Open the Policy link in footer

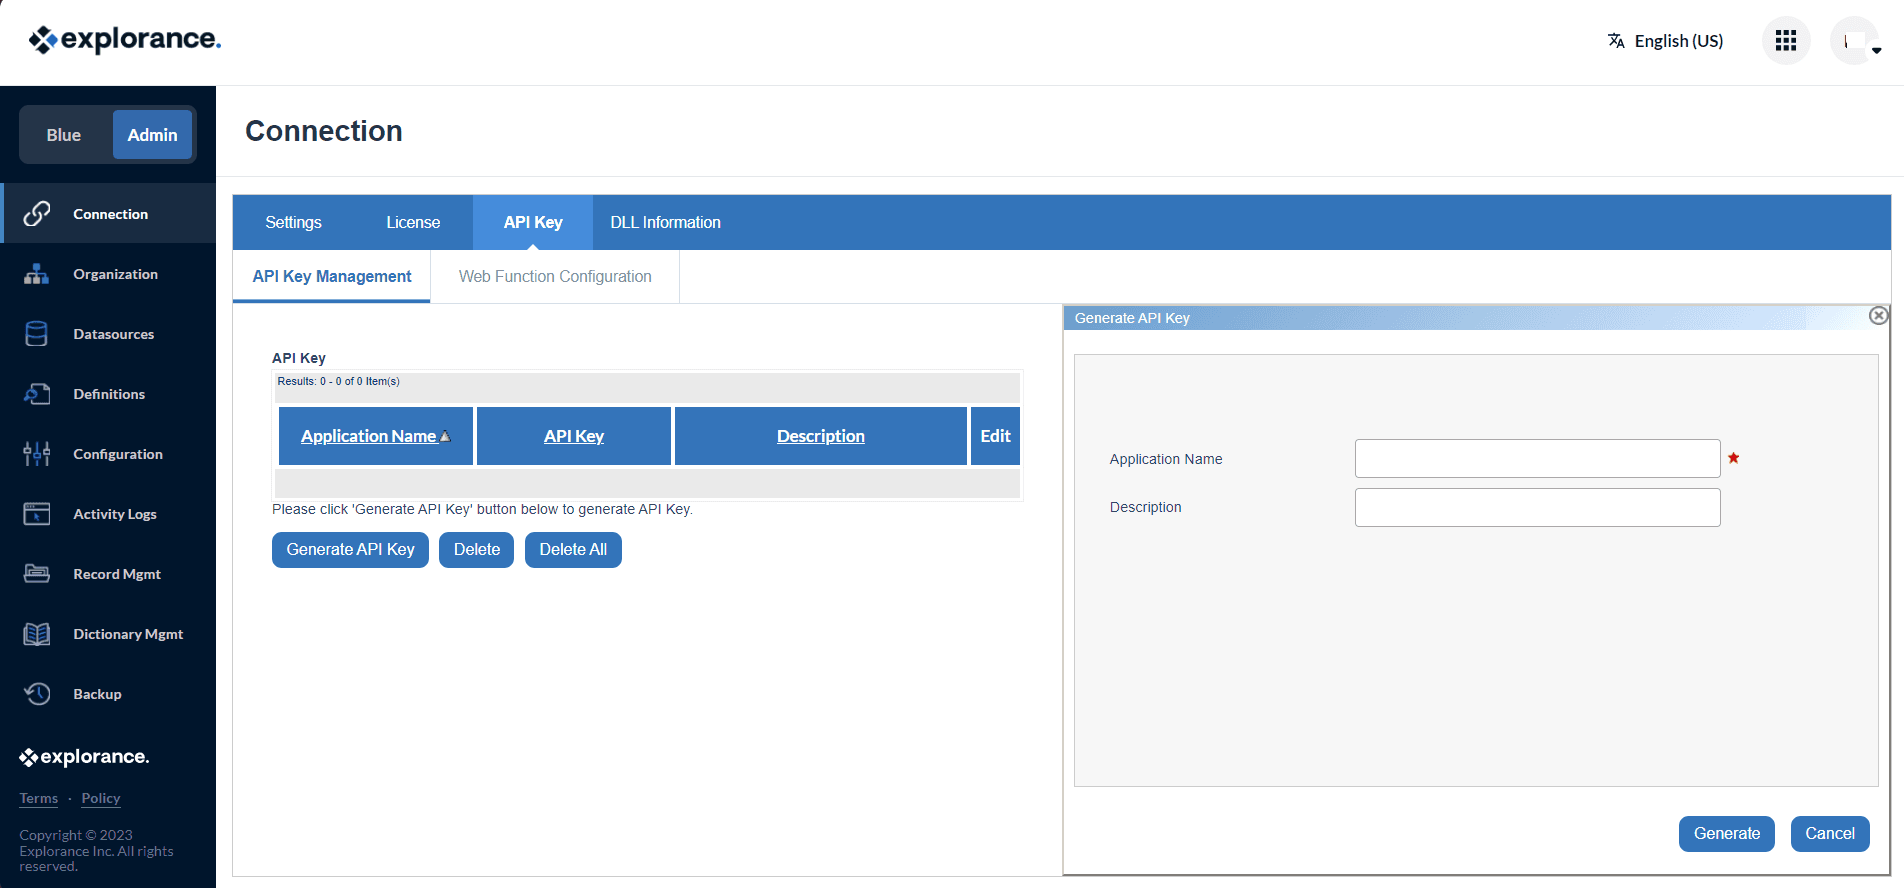click(x=101, y=798)
